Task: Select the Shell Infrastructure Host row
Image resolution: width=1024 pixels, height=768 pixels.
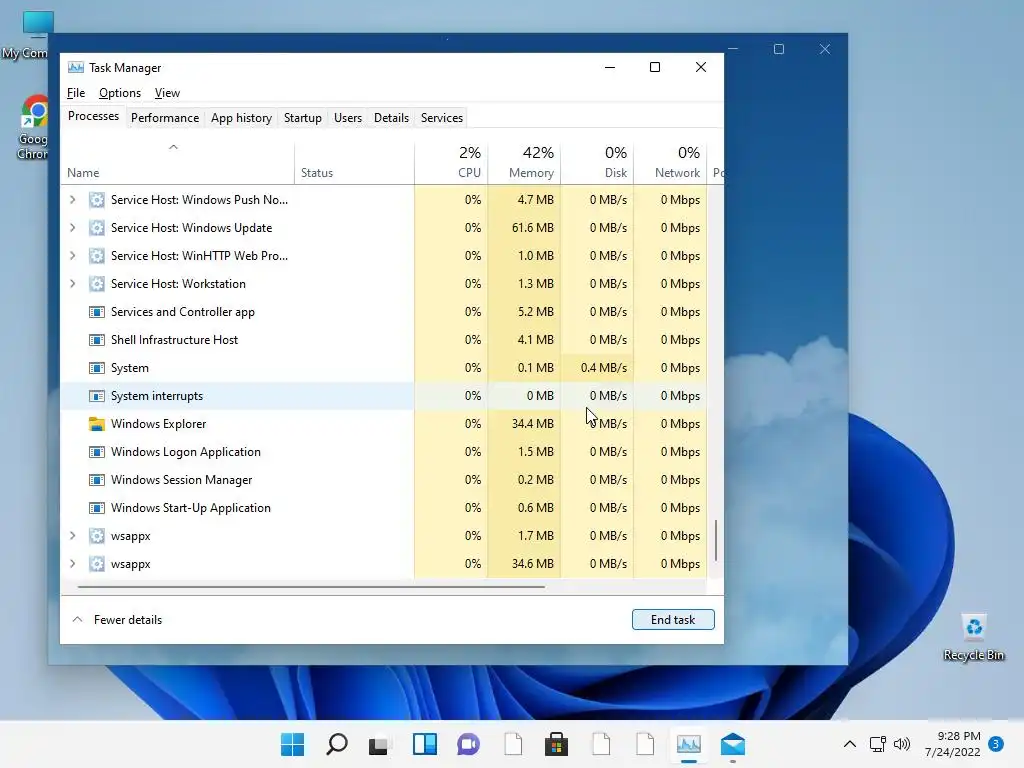Action: (383, 340)
